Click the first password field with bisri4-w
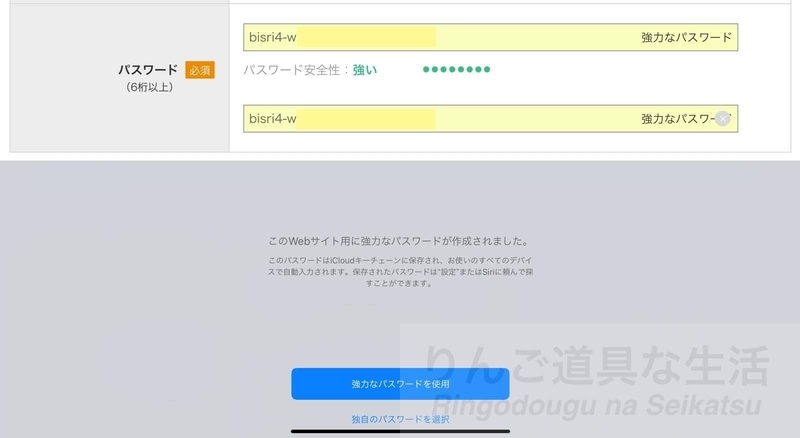 click(x=490, y=37)
